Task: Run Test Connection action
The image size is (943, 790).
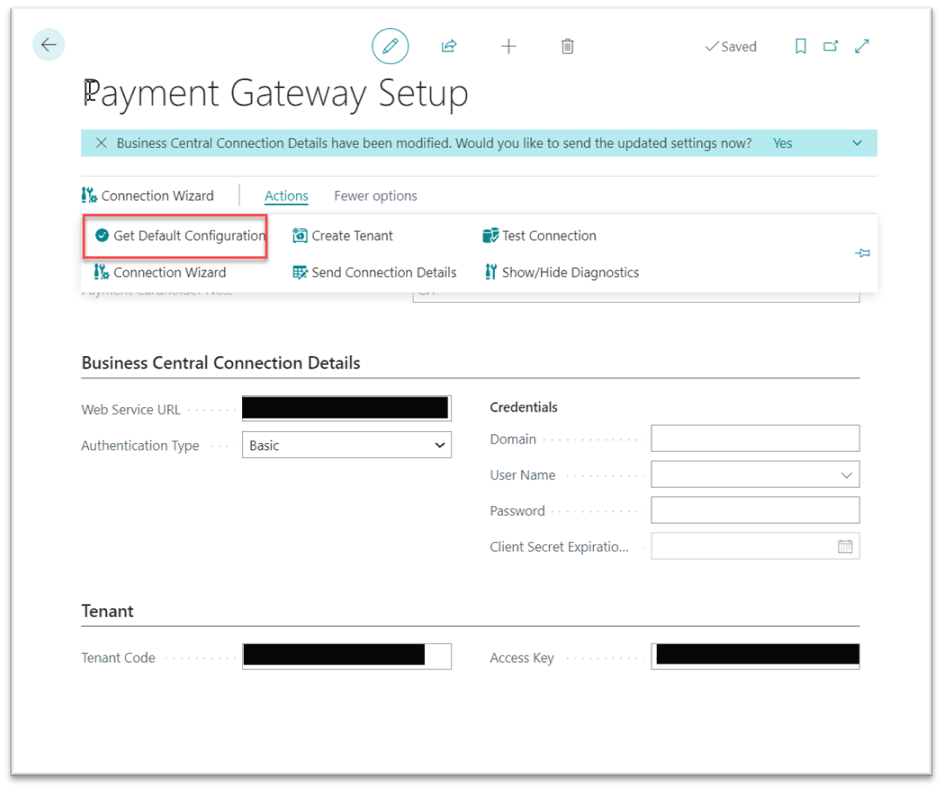Action: tap(539, 236)
